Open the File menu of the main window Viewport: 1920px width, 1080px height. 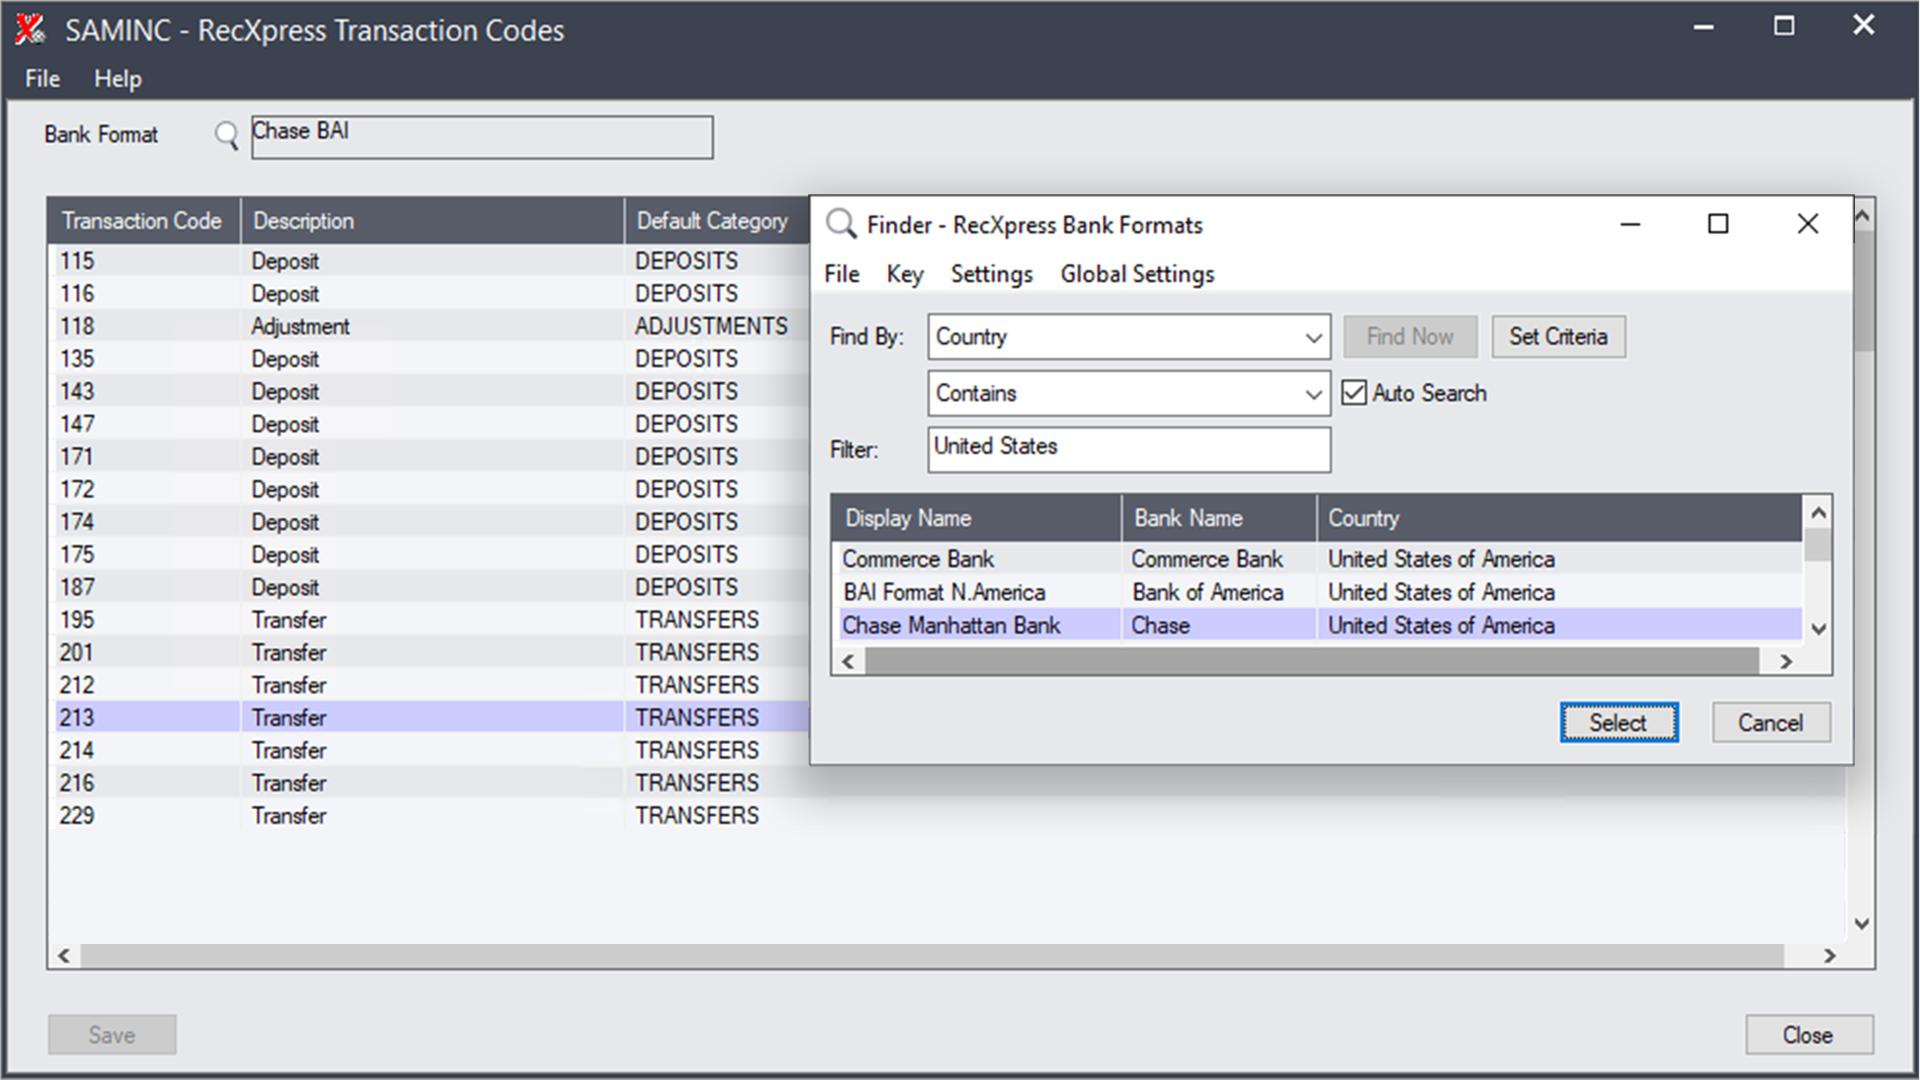pyautogui.click(x=41, y=78)
